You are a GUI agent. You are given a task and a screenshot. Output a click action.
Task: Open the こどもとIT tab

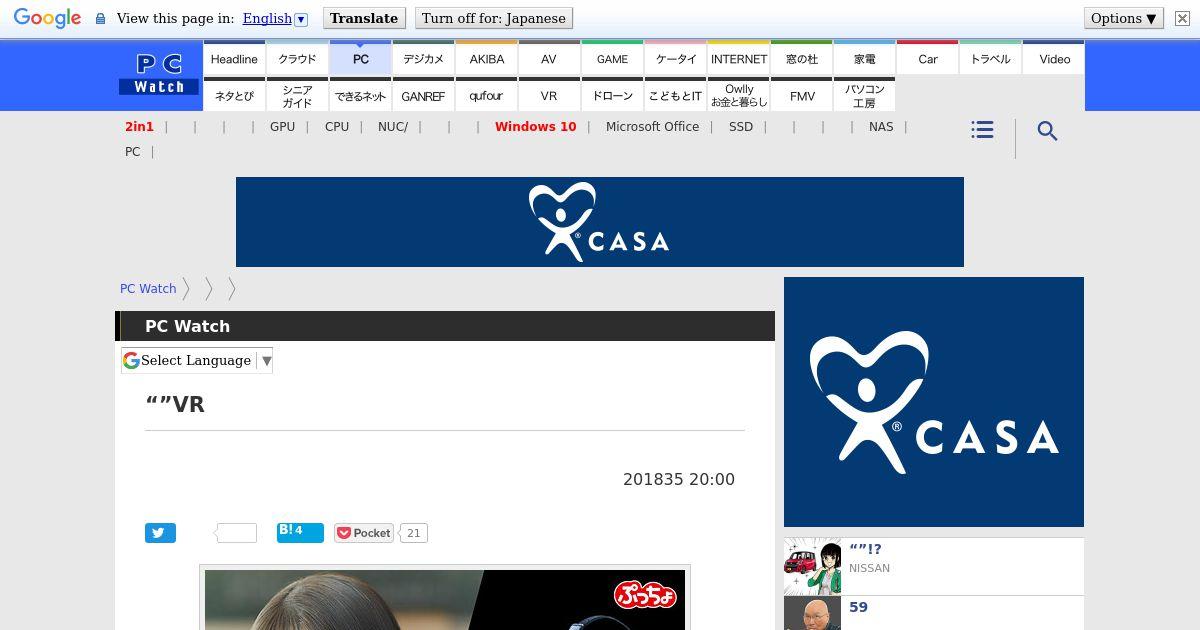(675, 96)
